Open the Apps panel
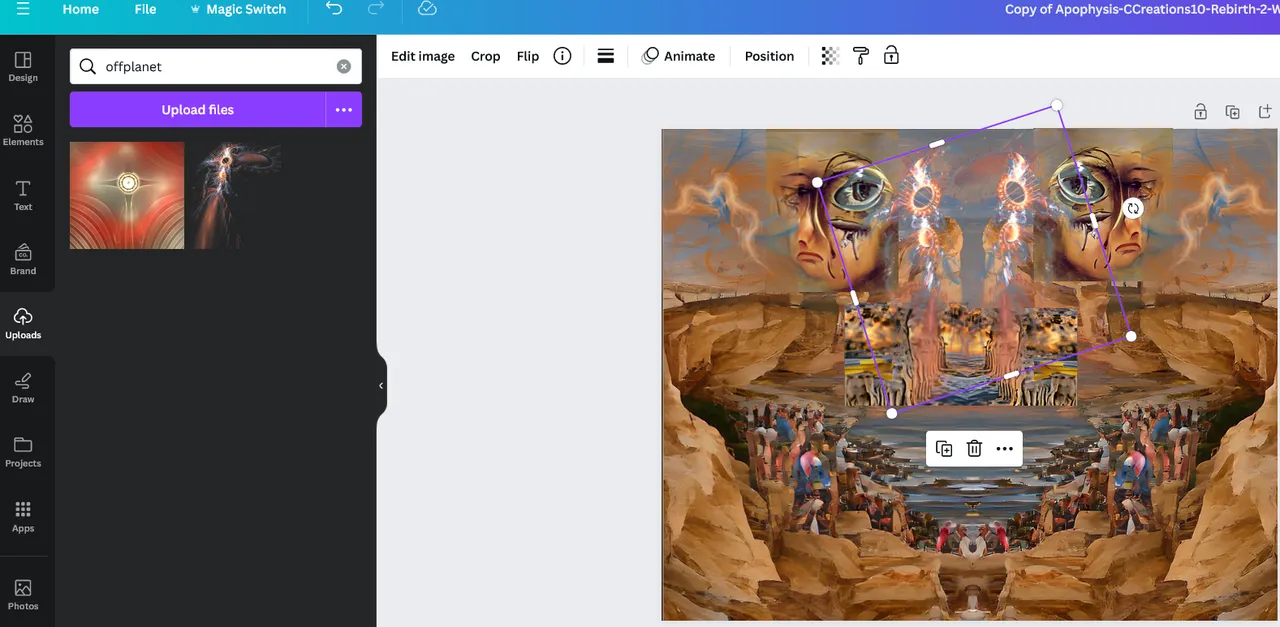Viewport: 1280px width, 627px height. (23, 517)
